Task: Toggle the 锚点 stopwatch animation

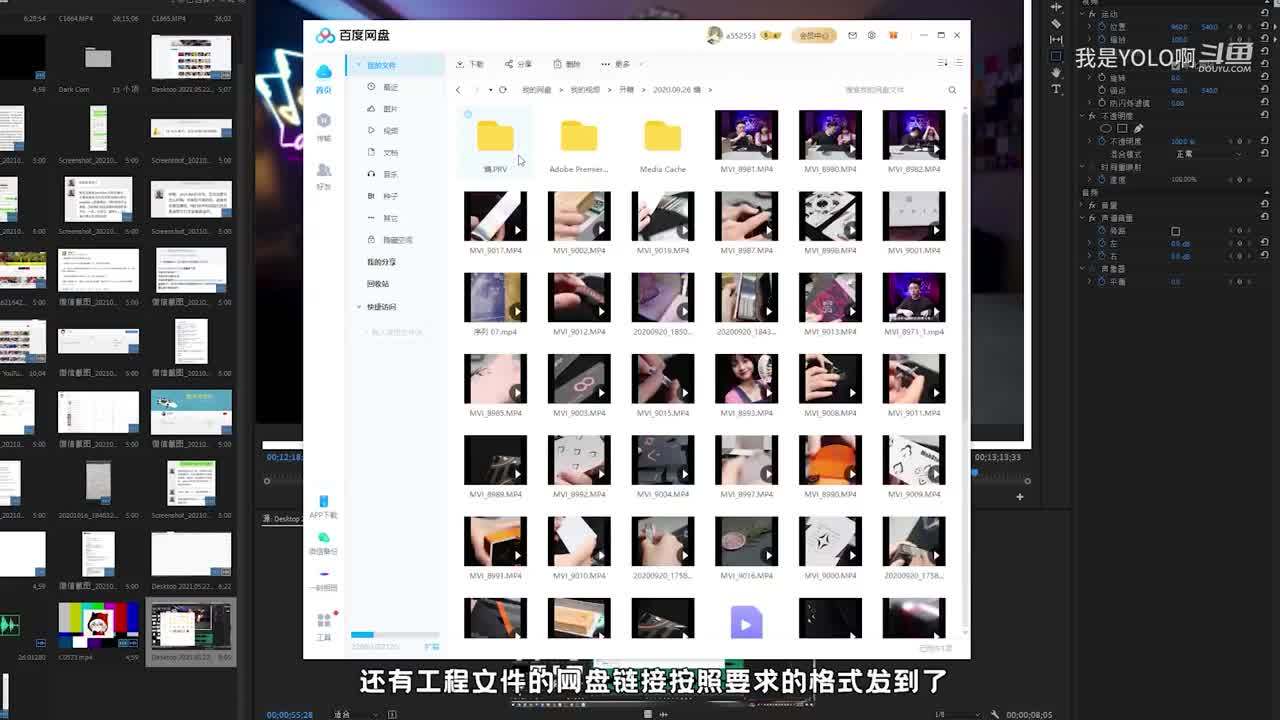Action: click(x=1102, y=90)
